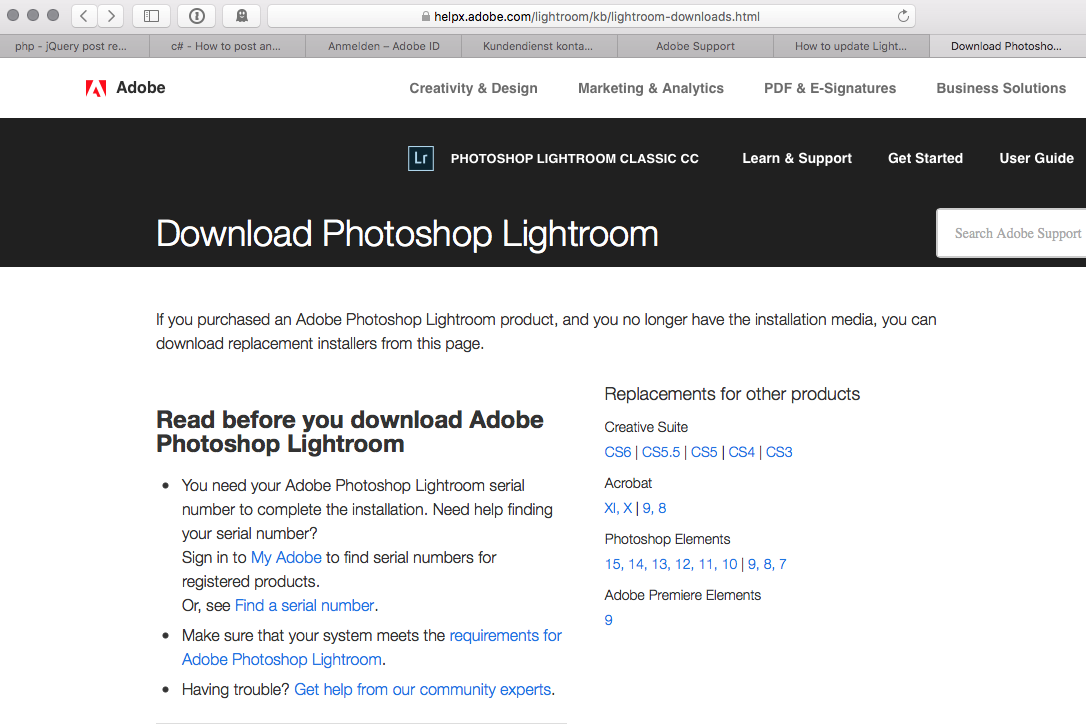Toggle the Safari sidebar icon
The width and height of the screenshot is (1086, 728).
[x=152, y=16]
